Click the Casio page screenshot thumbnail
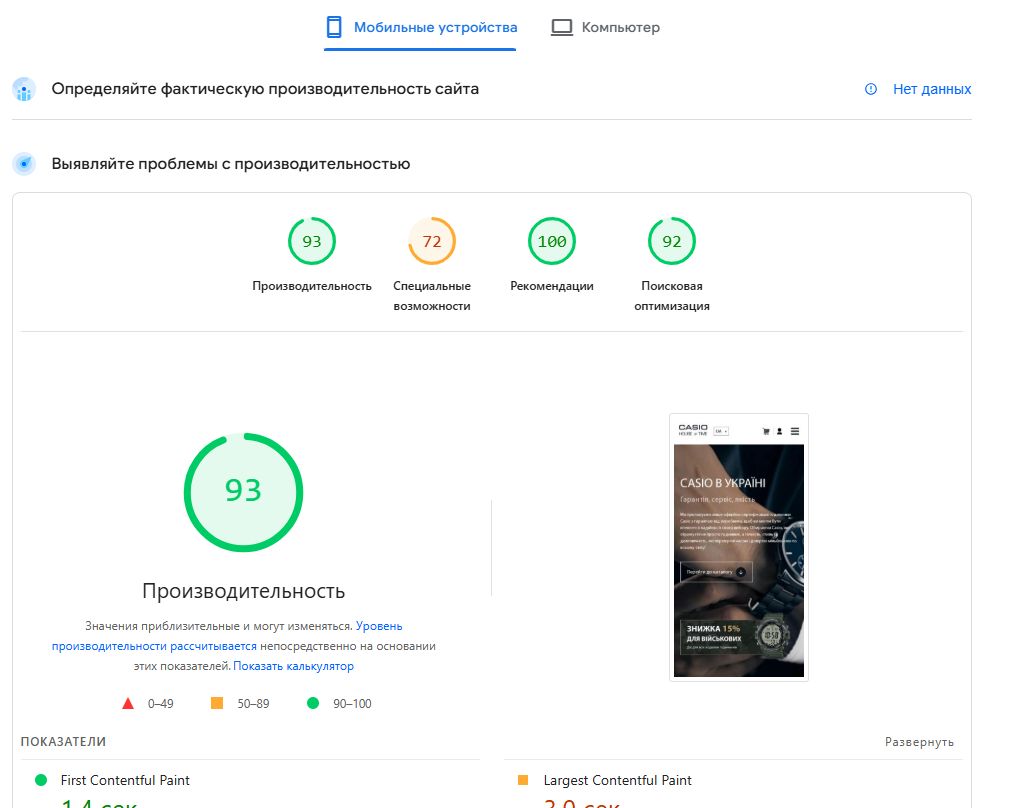This screenshot has width=1011, height=808. point(739,547)
